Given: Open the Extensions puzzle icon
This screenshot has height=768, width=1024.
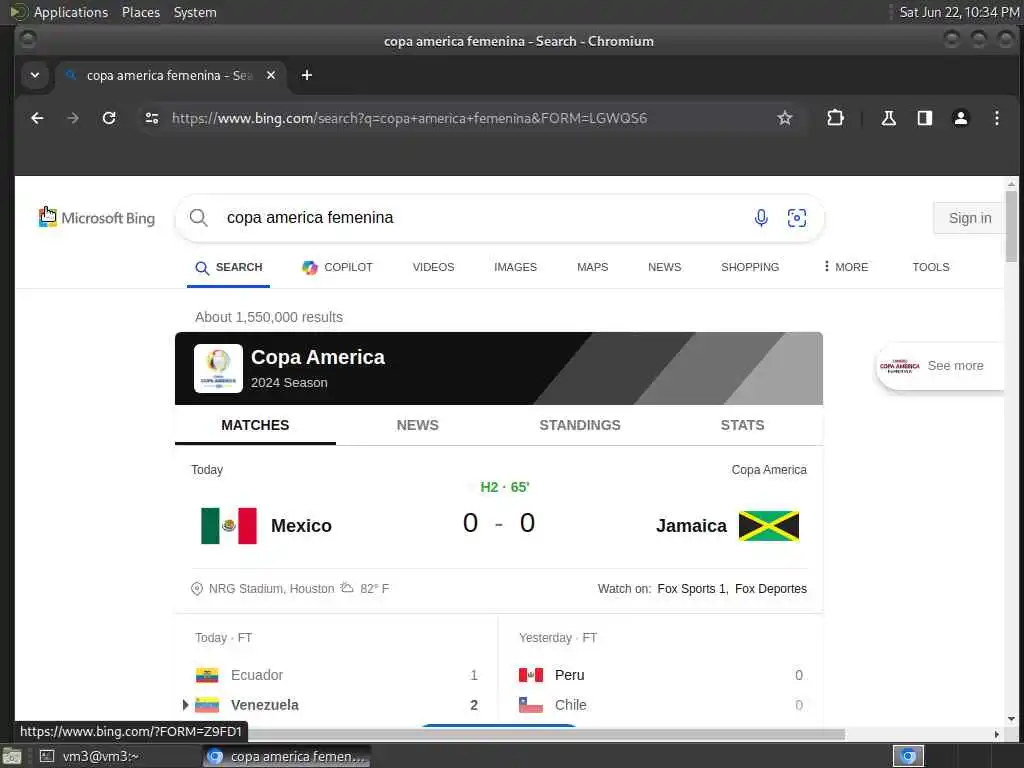Looking at the screenshot, I should (x=835, y=118).
